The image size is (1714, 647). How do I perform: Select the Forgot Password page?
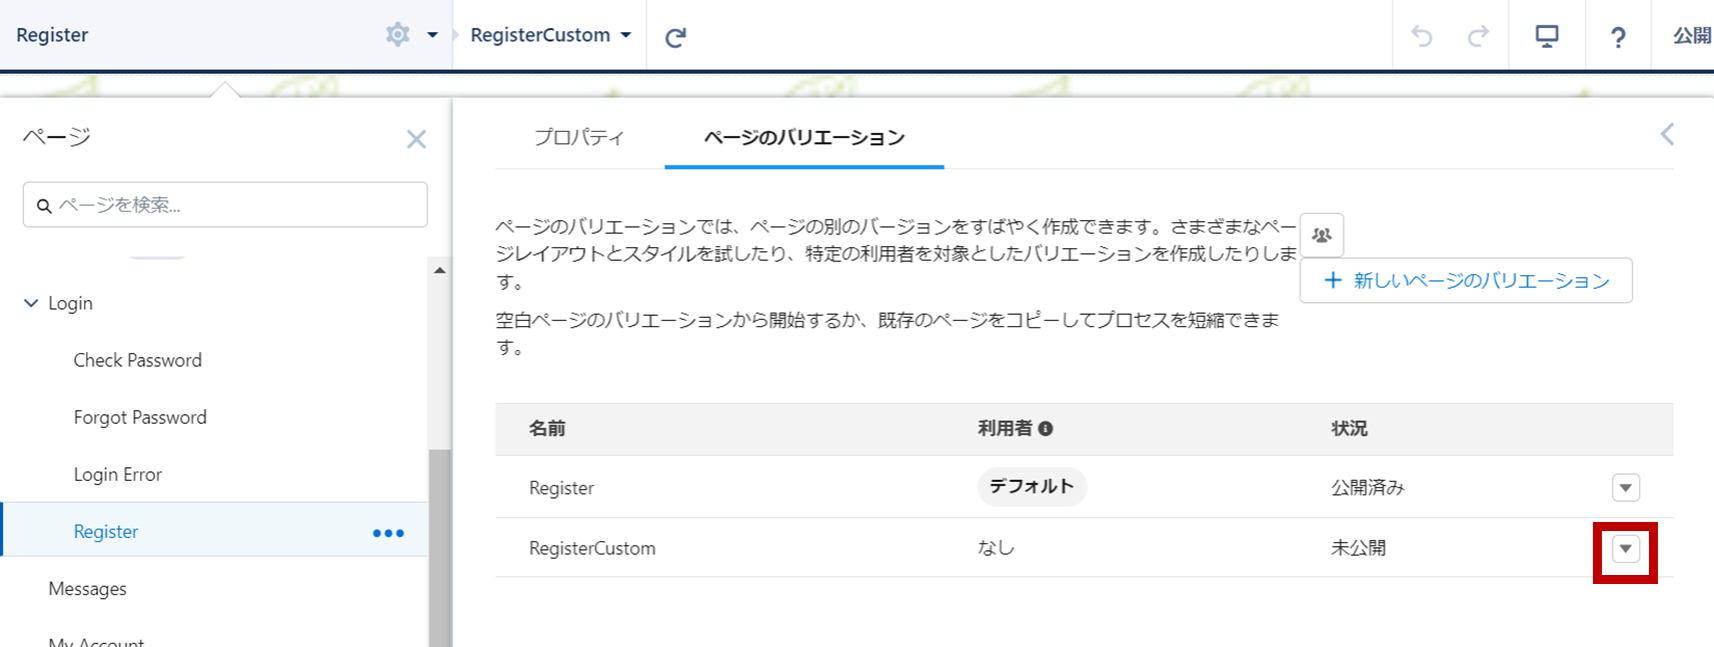[x=140, y=418]
